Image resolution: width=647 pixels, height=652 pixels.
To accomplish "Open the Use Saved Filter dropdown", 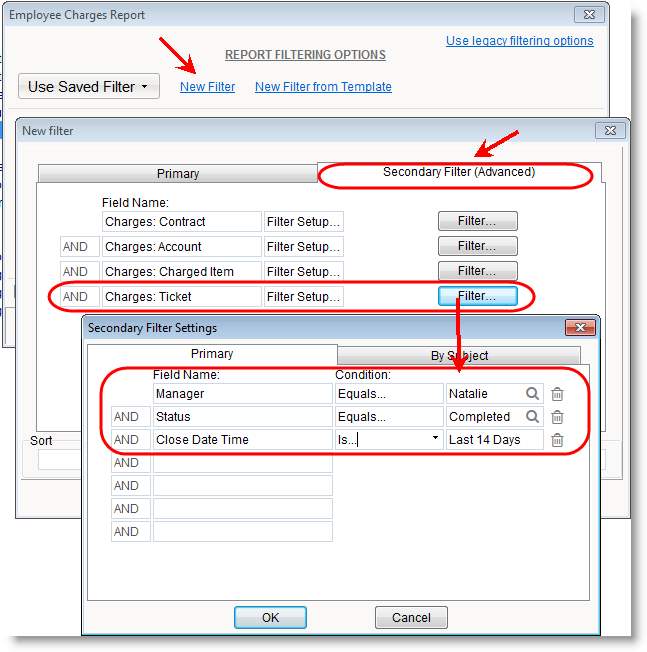I will [x=89, y=87].
